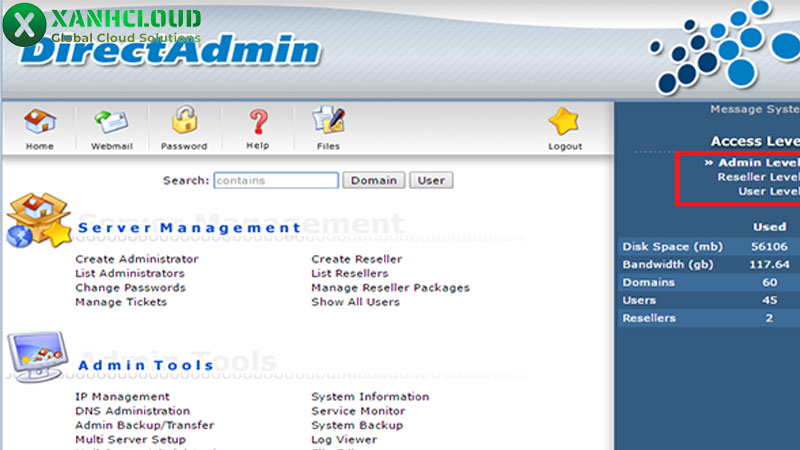Click the DirectAdmin logo
800x450 pixels.
(171, 52)
